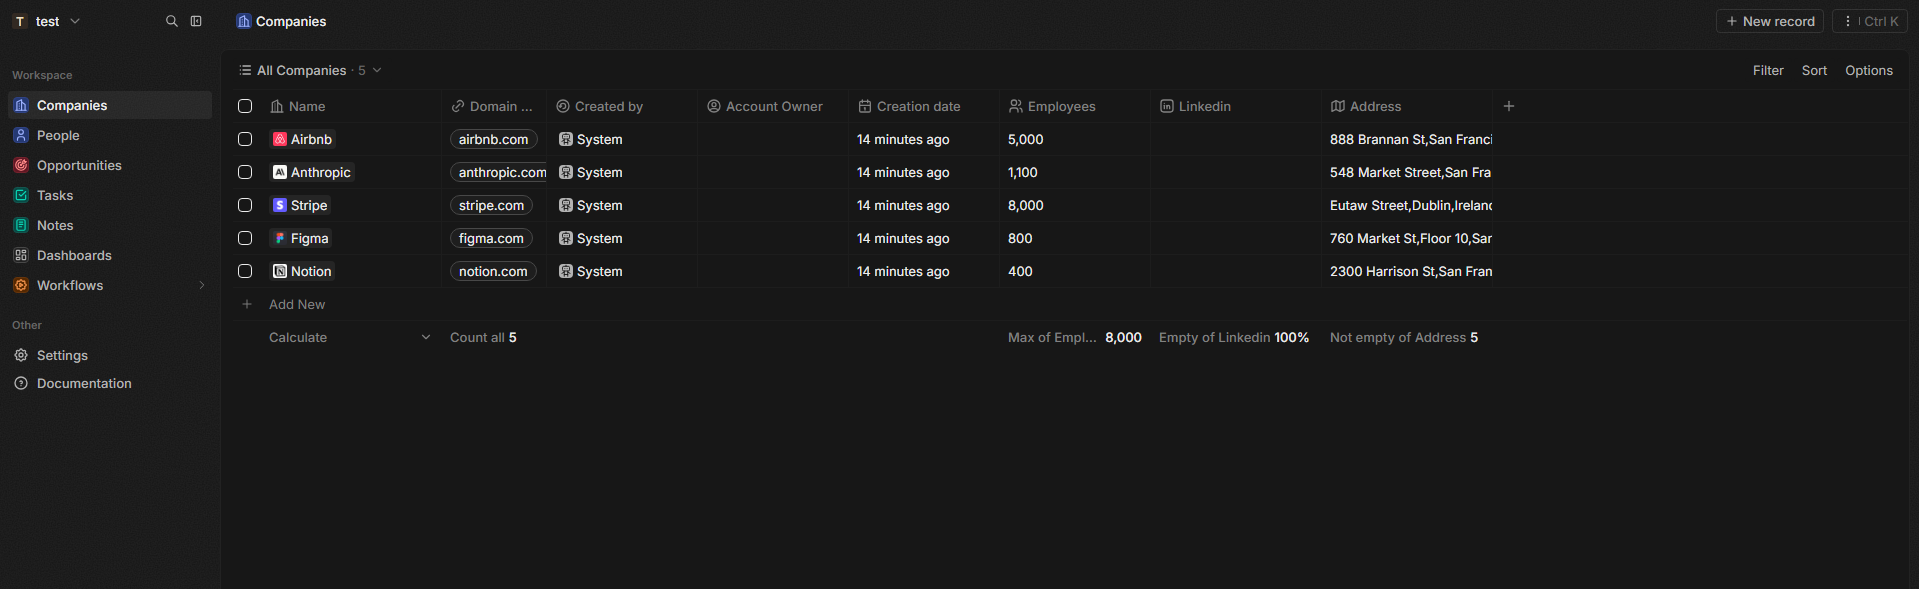Go to People in sidebar

click(x=110, y=135)
